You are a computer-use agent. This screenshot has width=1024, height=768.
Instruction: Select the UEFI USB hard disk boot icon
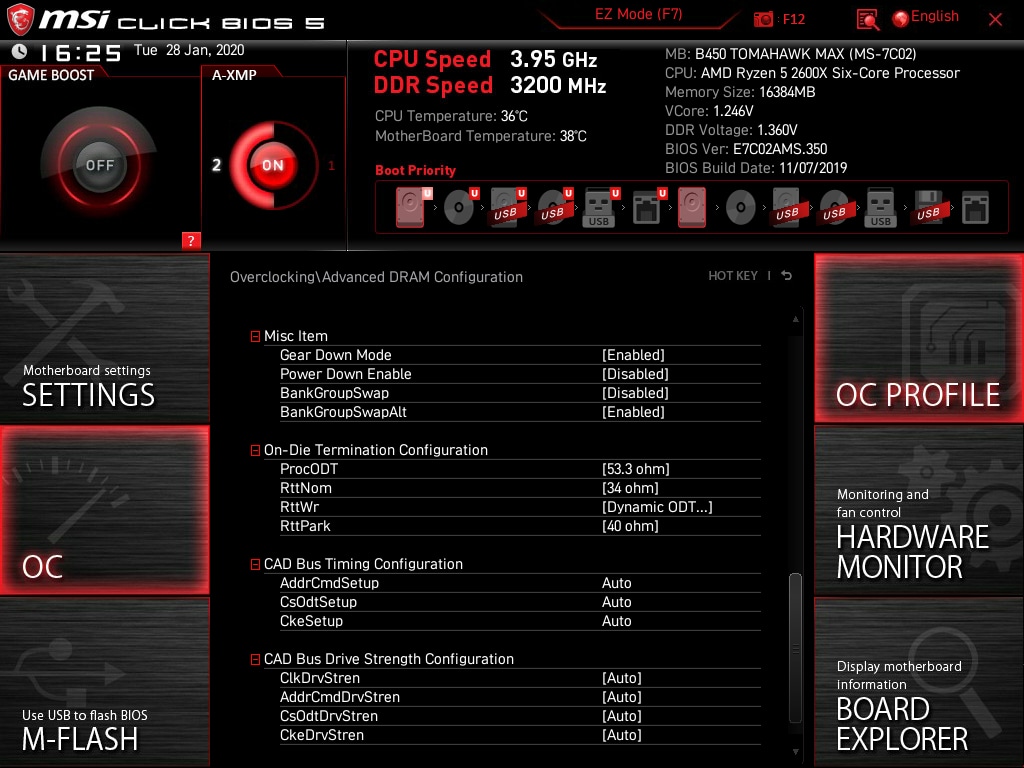[507, 208]
